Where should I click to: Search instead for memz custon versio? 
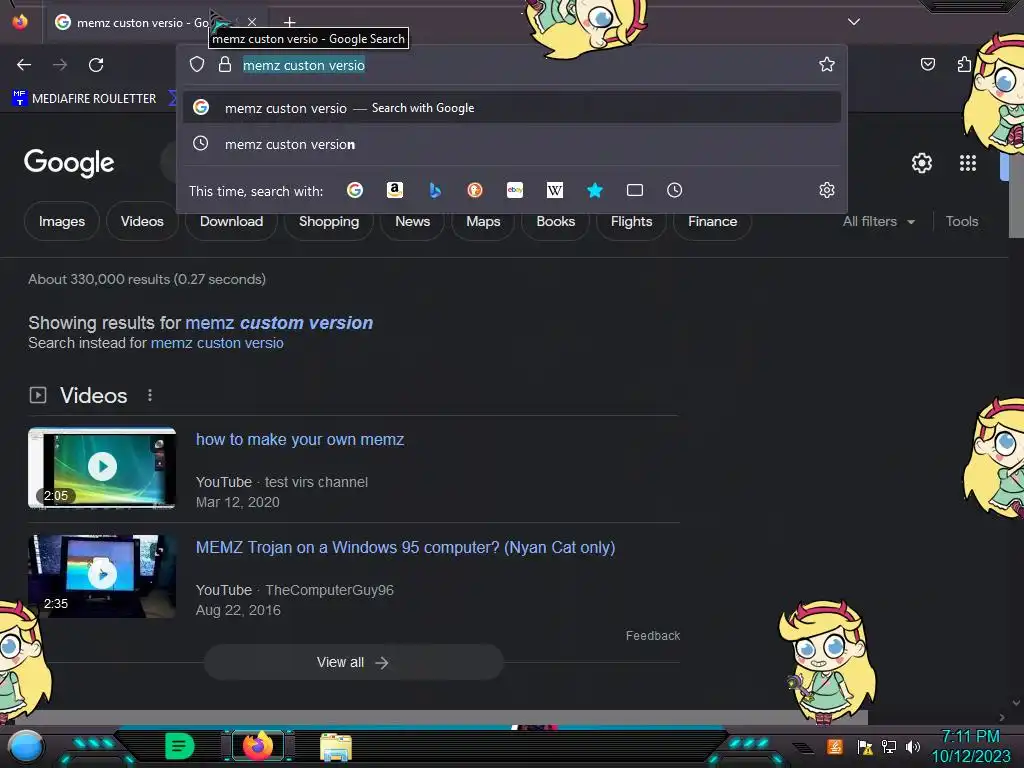217,343
